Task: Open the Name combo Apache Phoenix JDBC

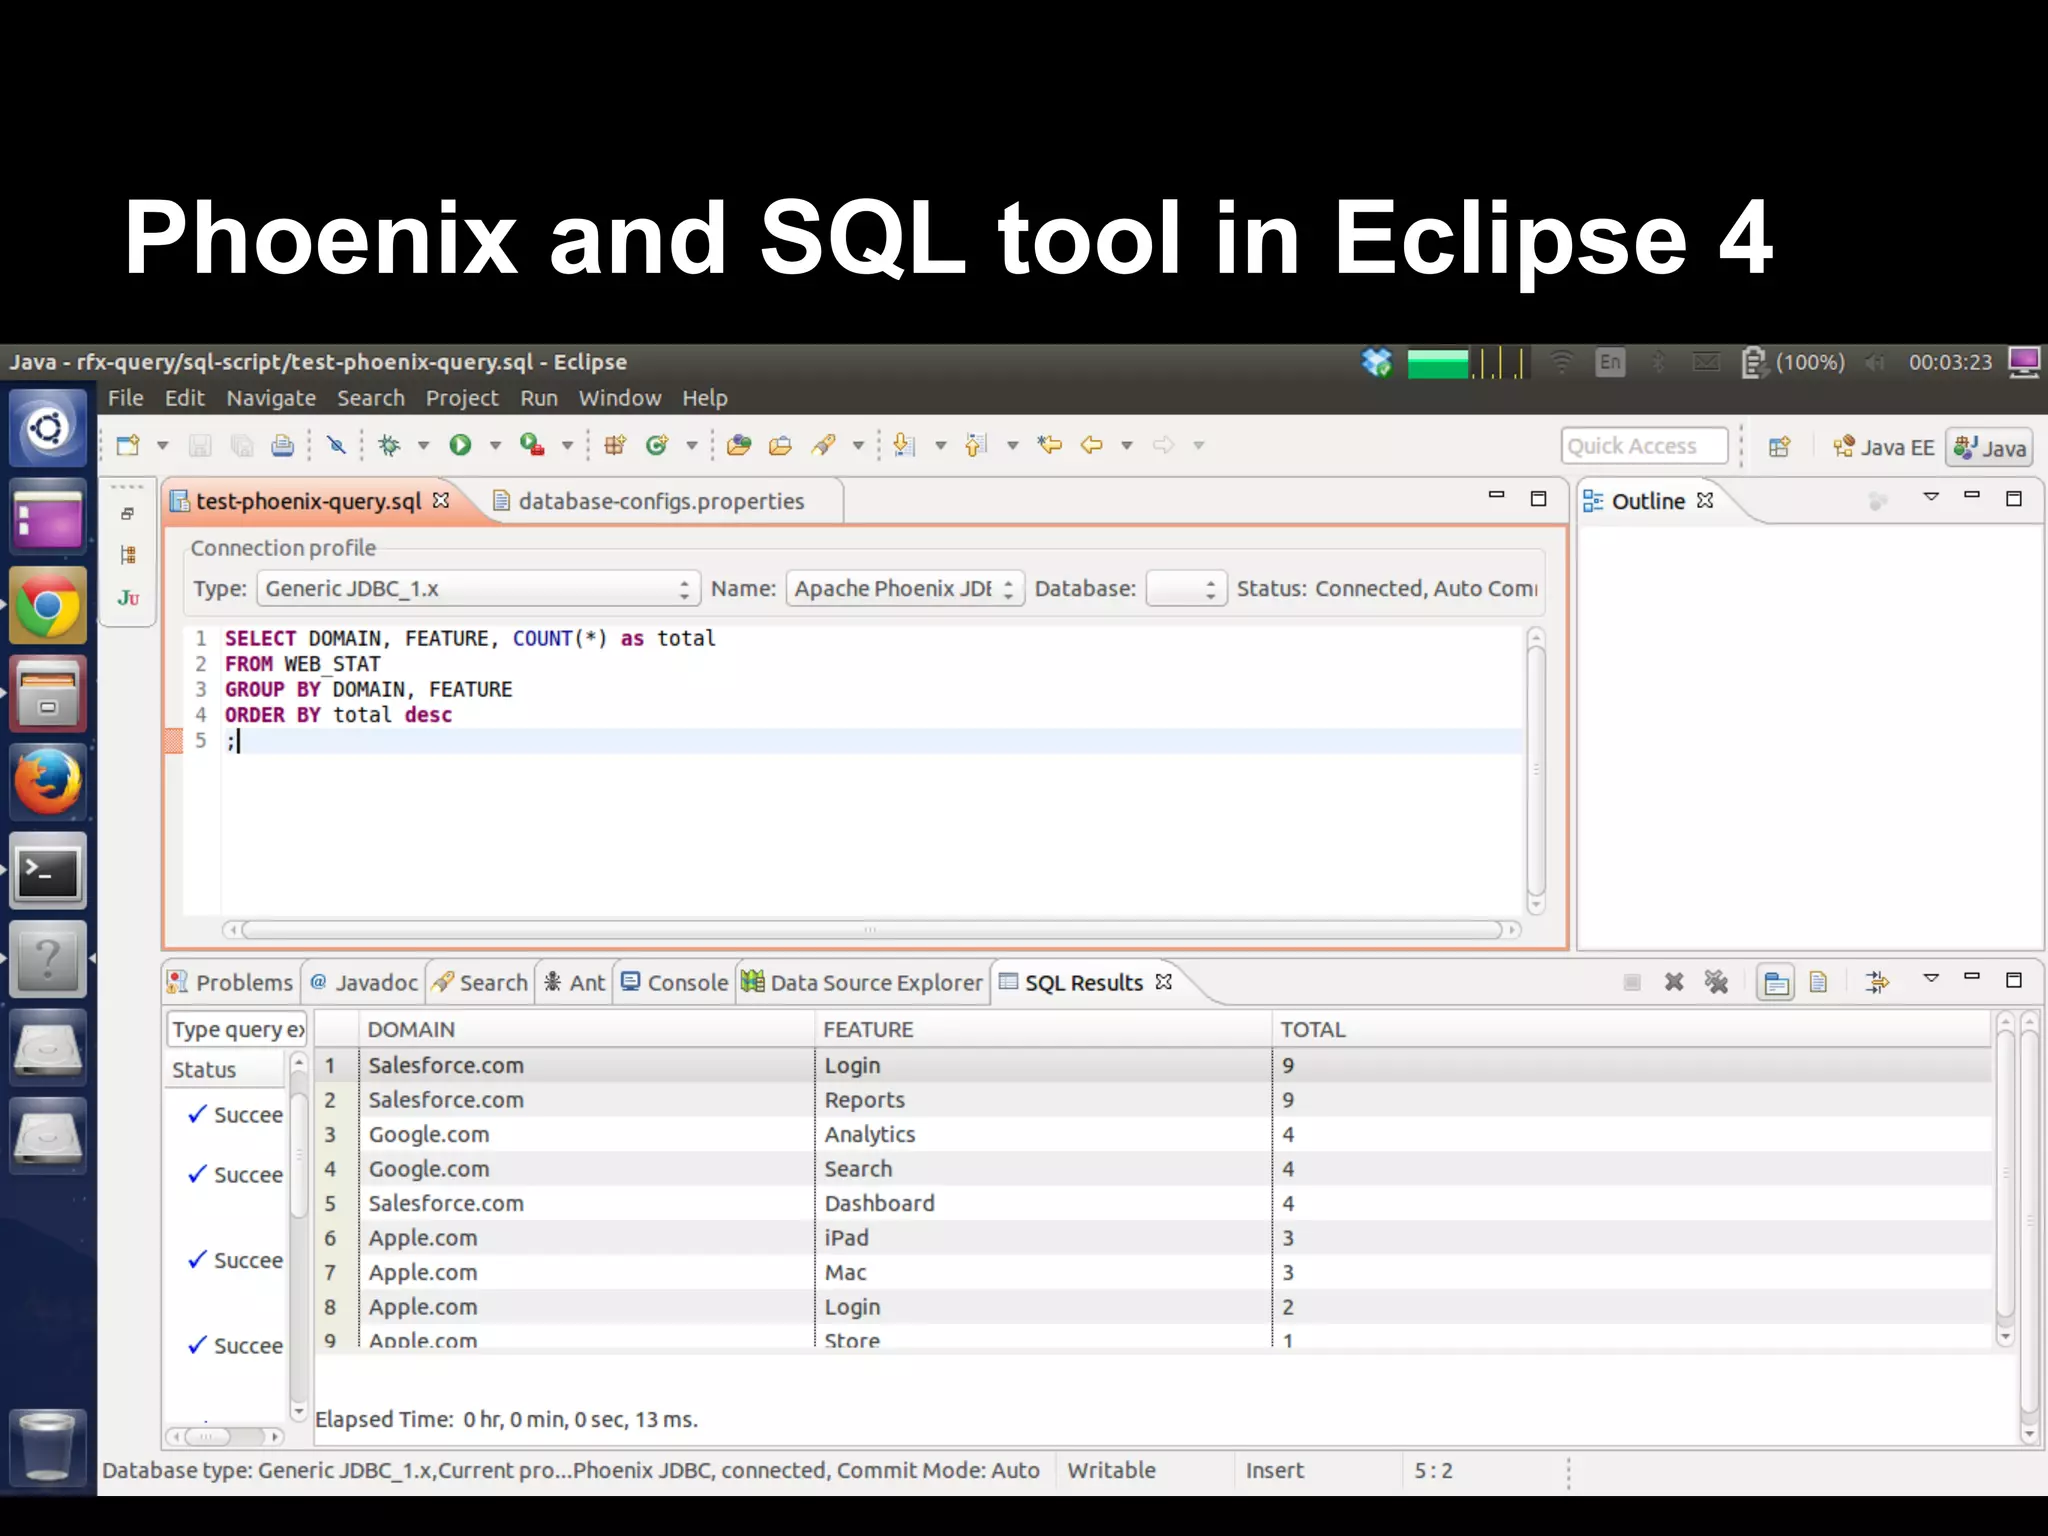Action: tap(905, 588)
